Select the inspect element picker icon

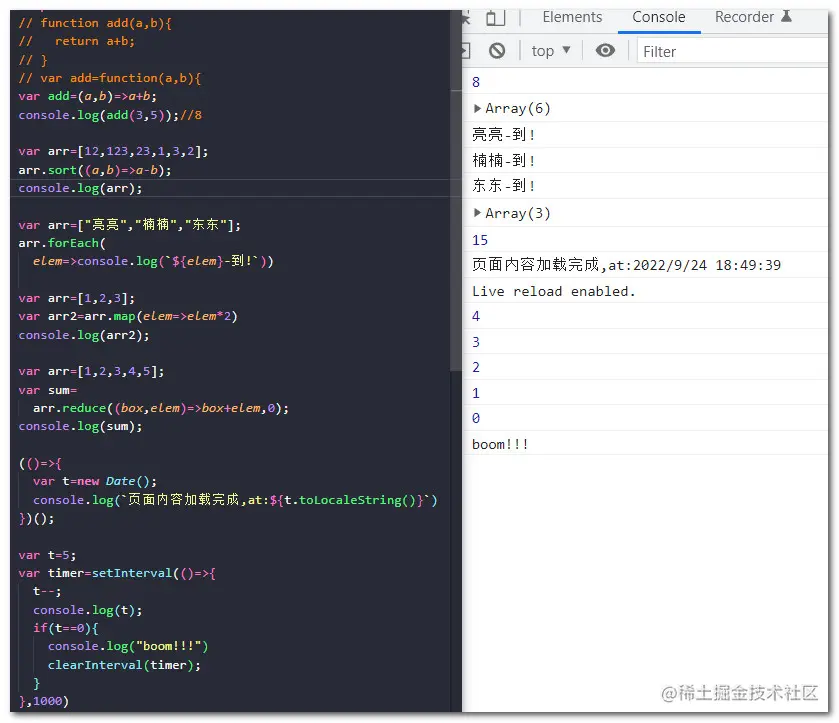click(466, 18)
